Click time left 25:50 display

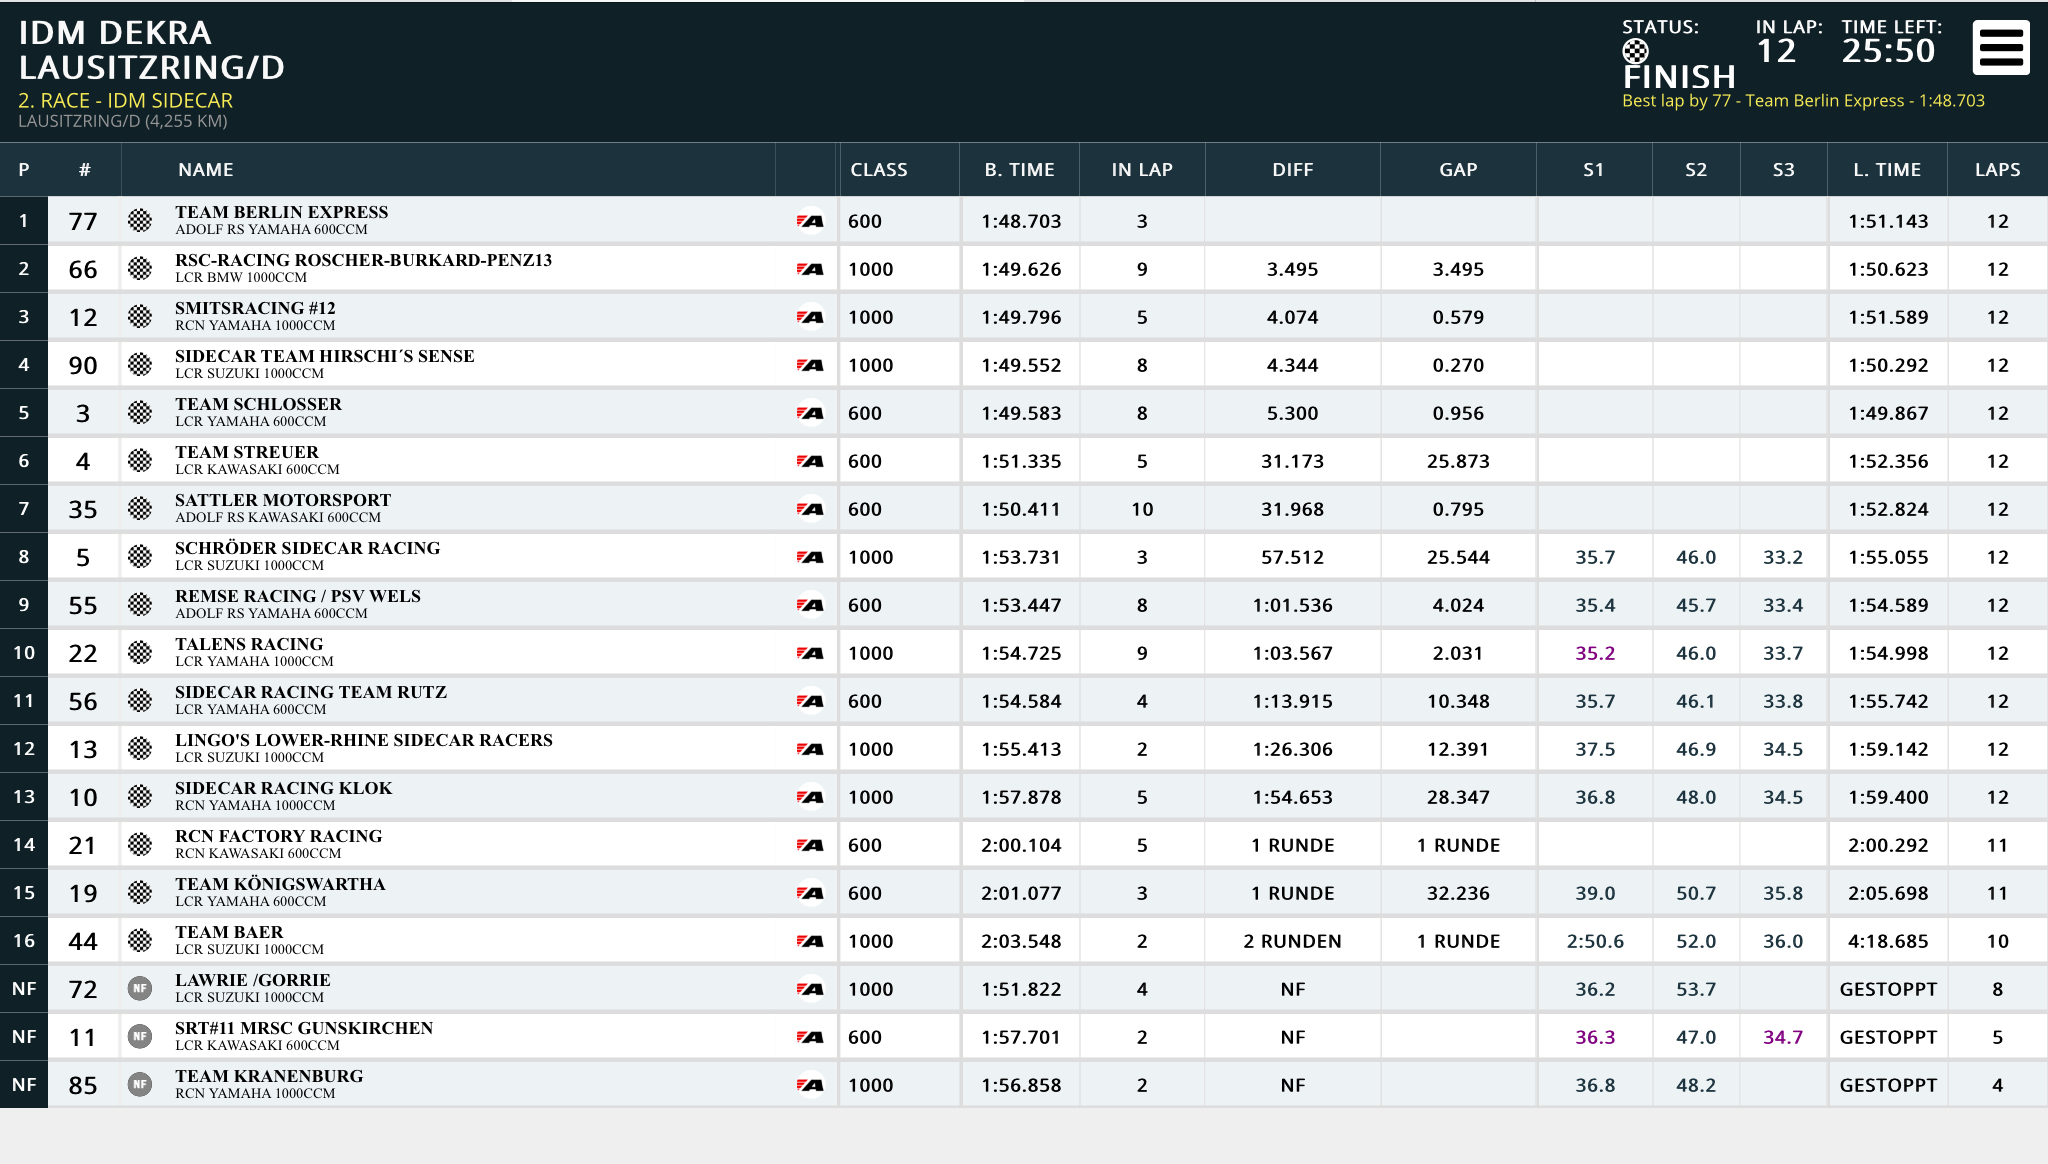[1889, 51]
